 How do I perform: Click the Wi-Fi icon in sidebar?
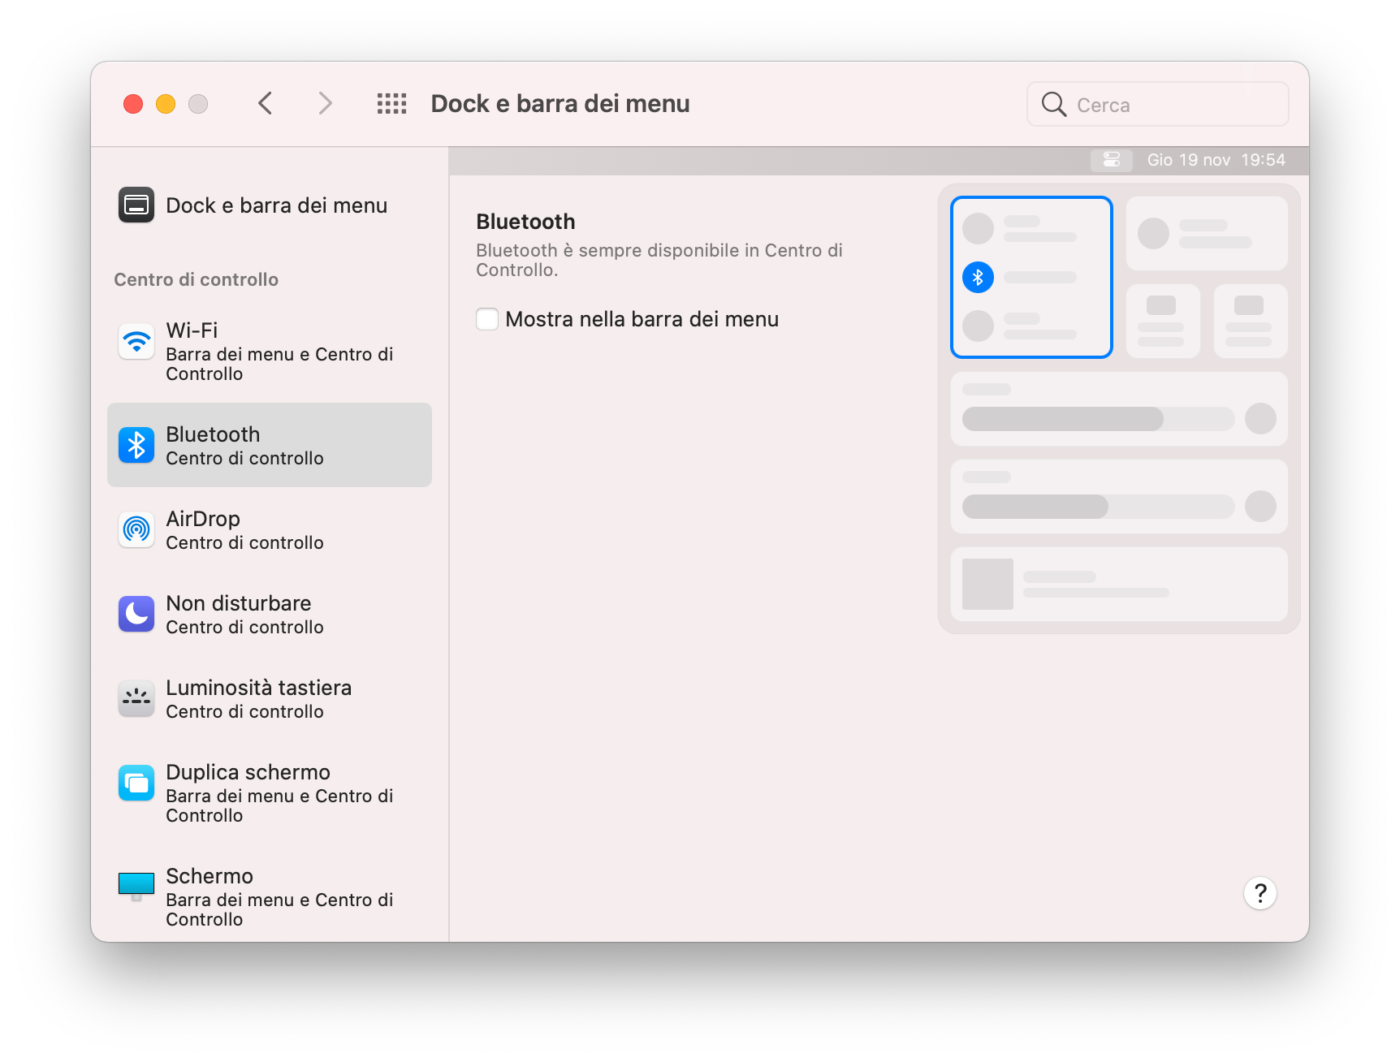point(136,342)
